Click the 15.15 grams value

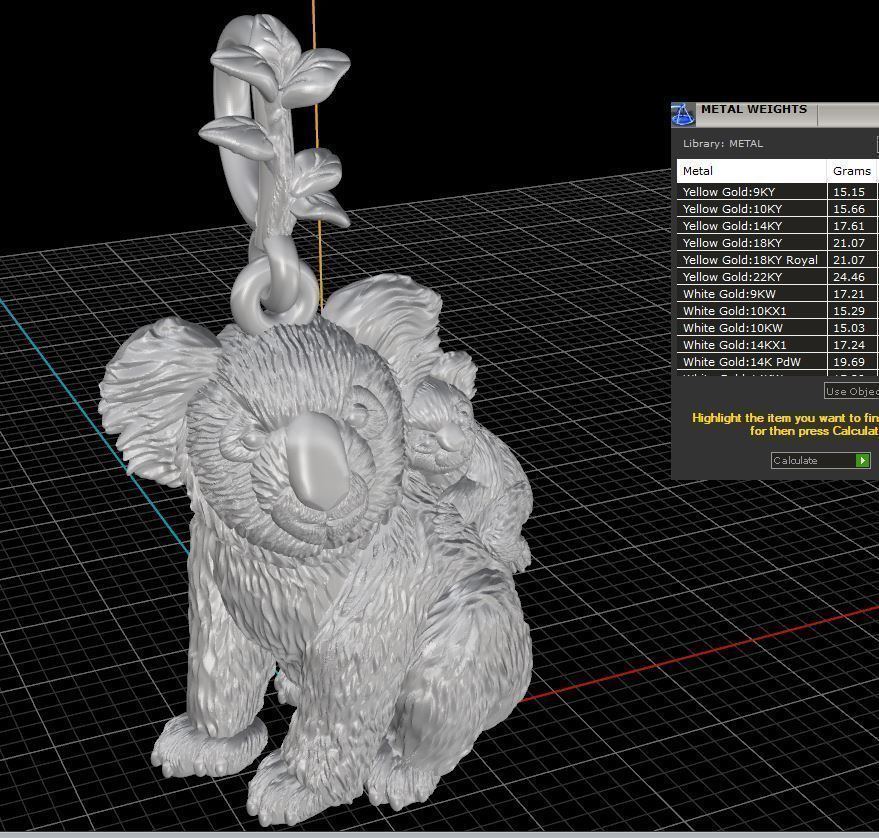(849, 192)
